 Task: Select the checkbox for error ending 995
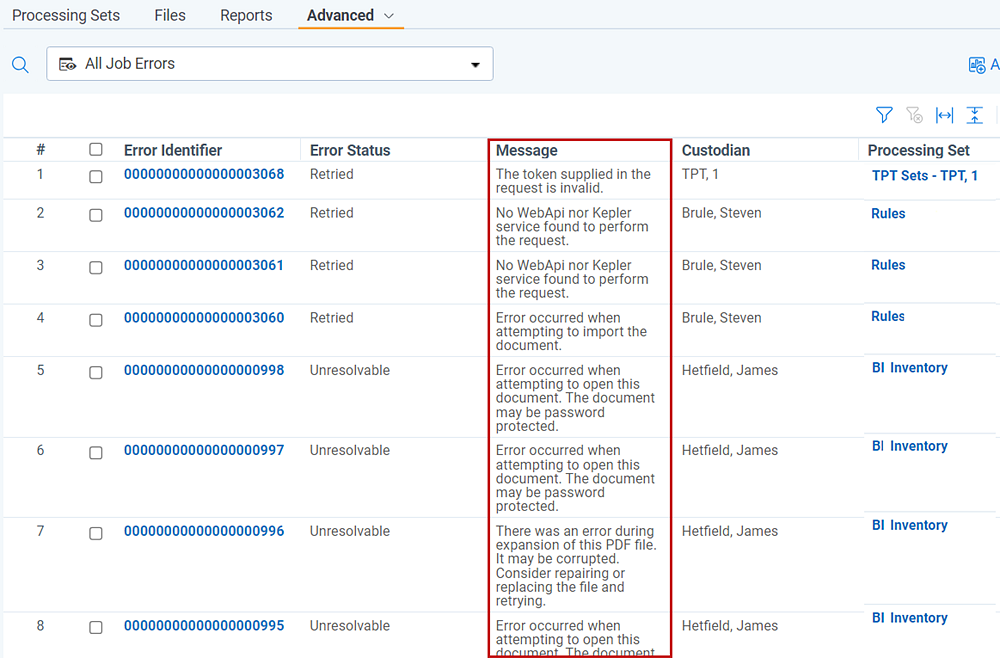96,627
